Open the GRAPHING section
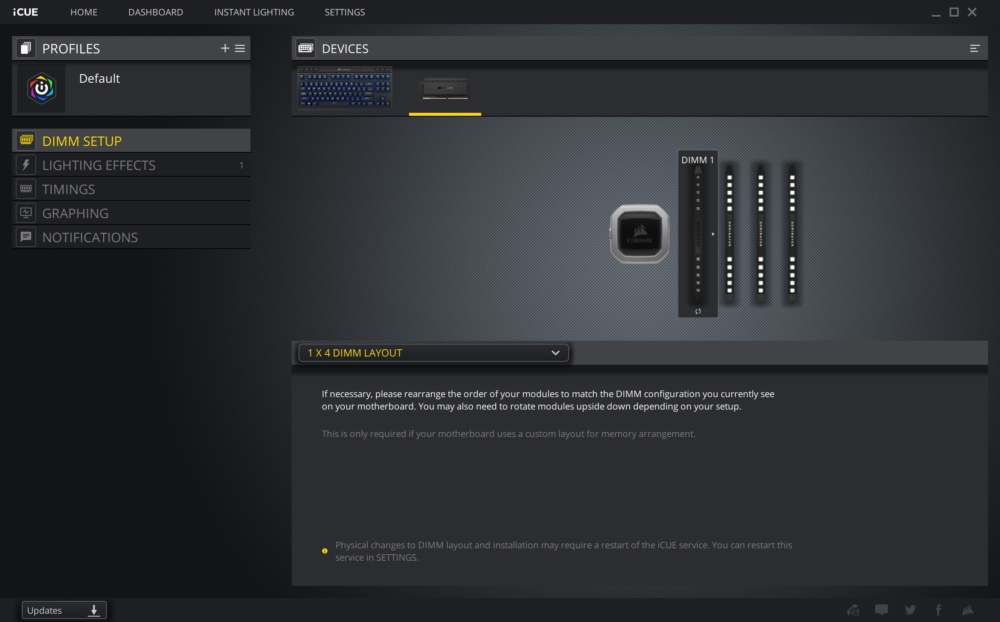The height and width of the screenshot is (622, 1000). [131, 213]
